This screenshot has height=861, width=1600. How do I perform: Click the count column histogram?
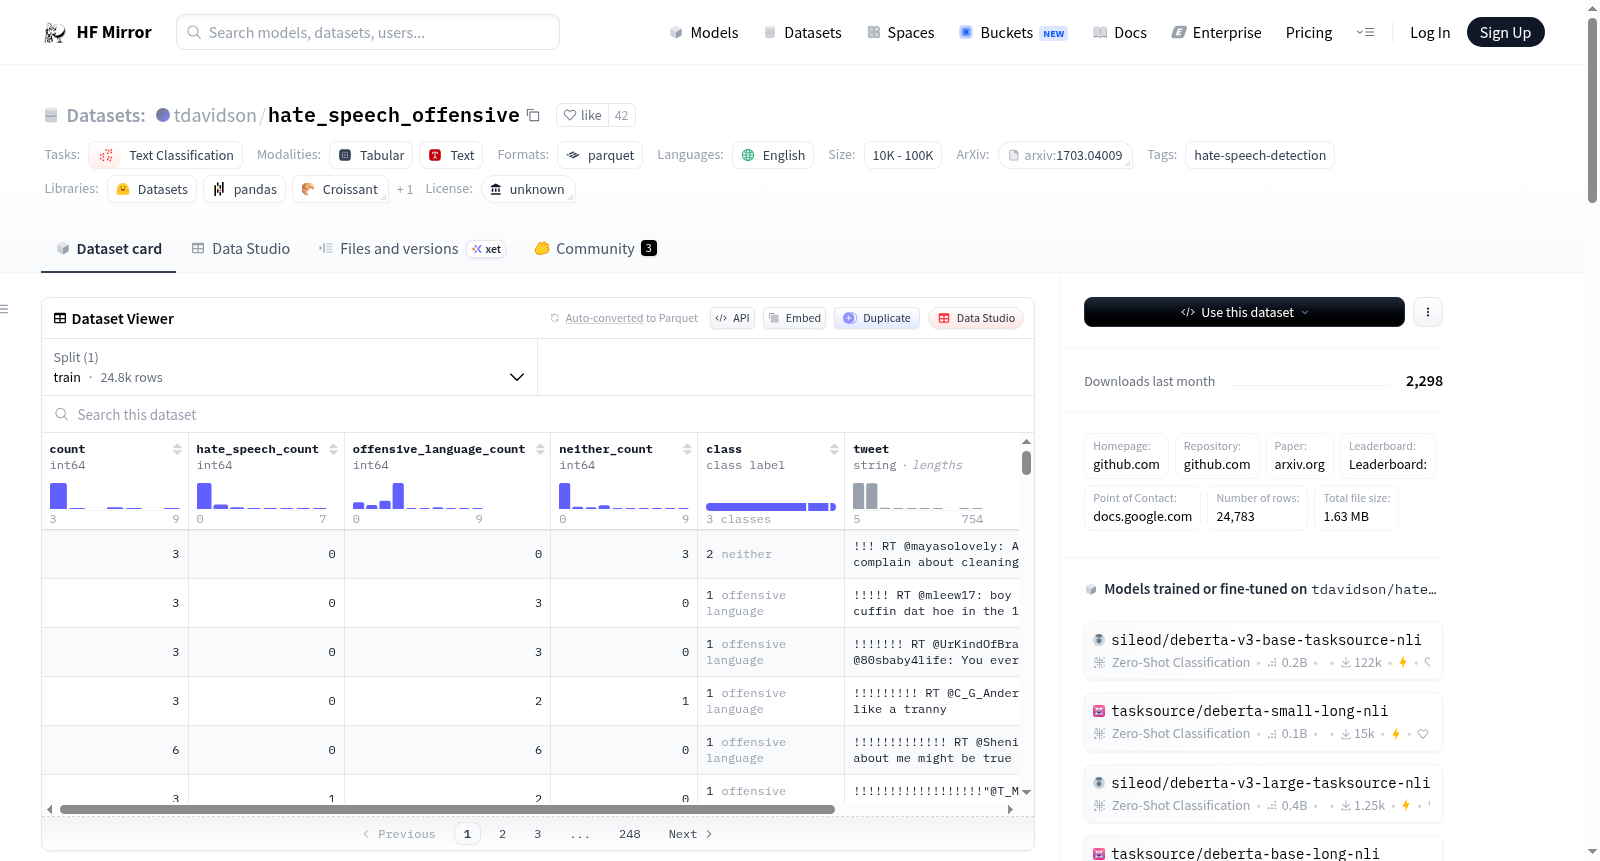click(115, 496)
